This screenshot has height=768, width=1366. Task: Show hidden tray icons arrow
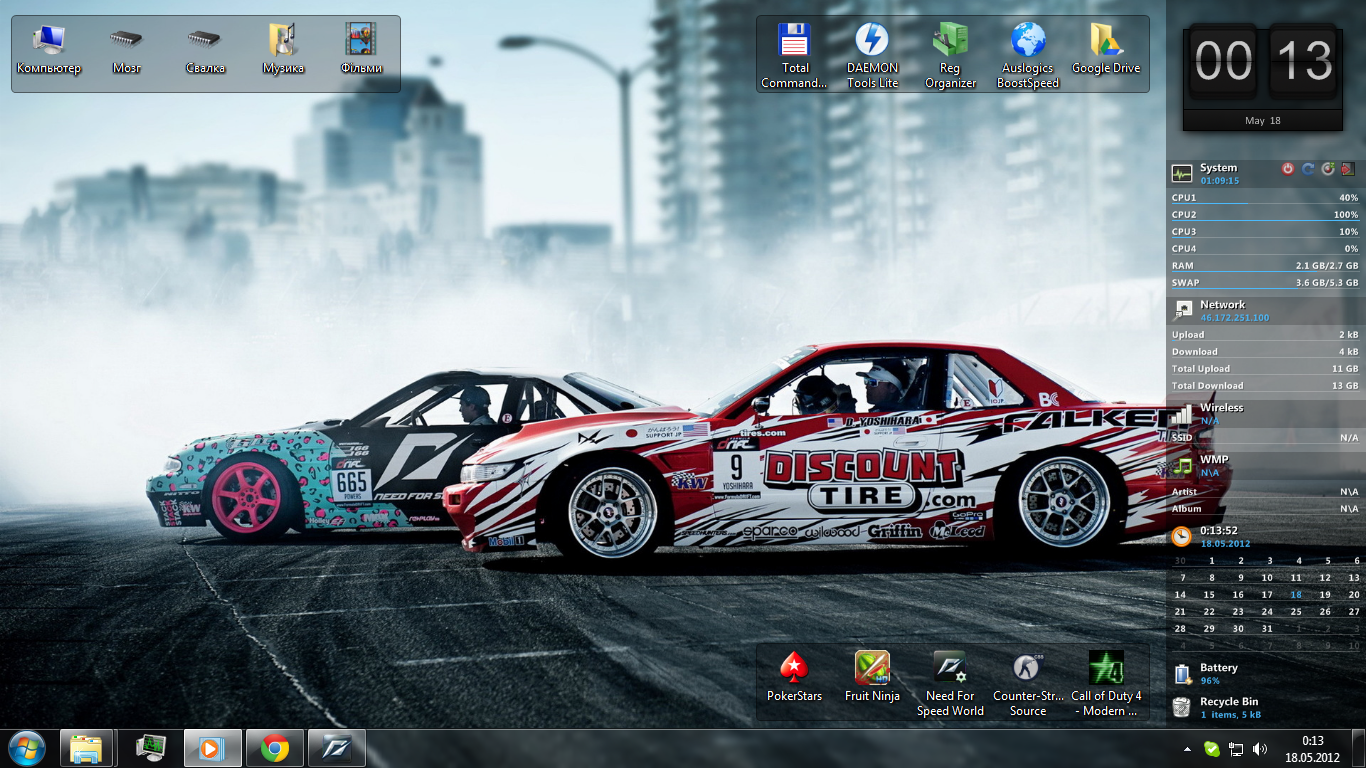point(1187,749)
